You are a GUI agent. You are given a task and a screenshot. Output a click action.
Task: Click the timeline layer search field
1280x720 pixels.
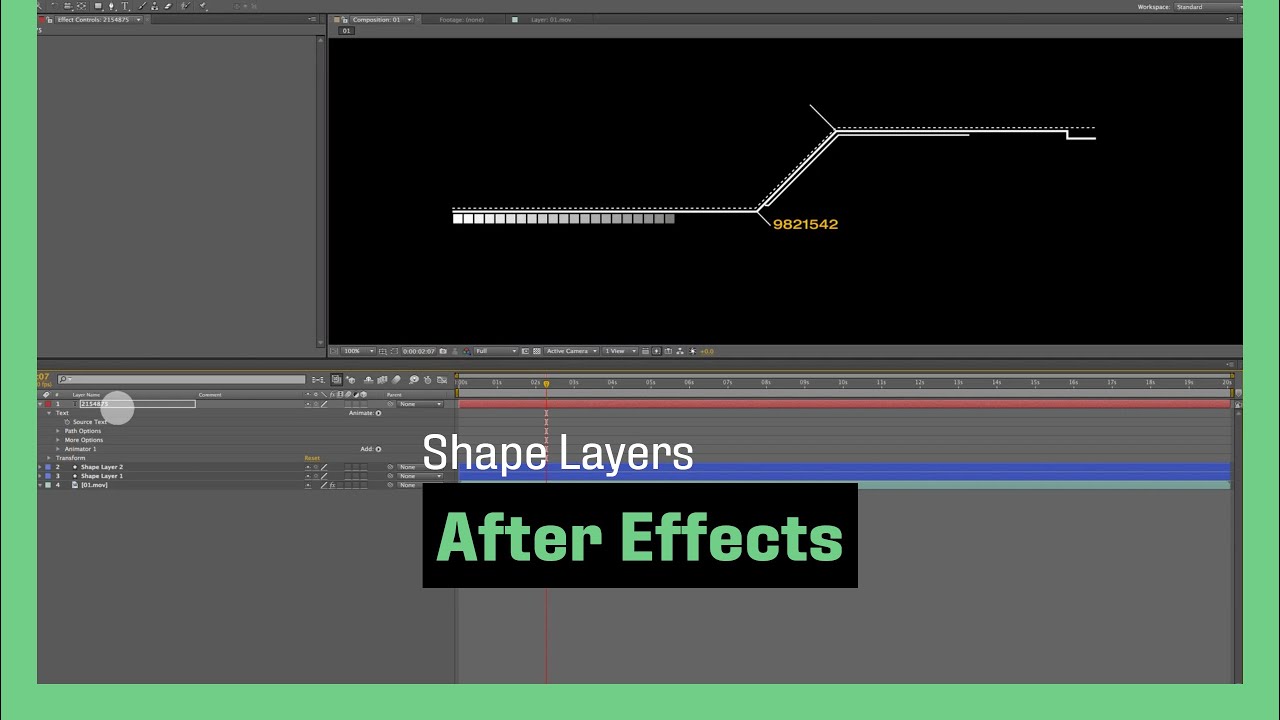181,380
